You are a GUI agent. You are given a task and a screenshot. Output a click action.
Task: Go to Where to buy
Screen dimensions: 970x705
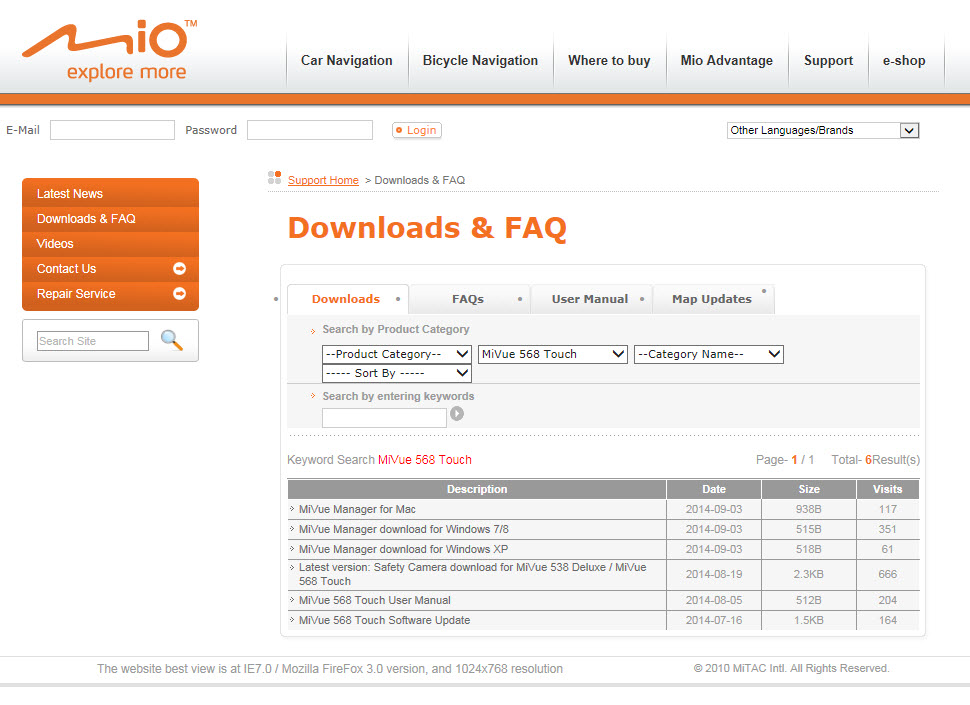609,61
